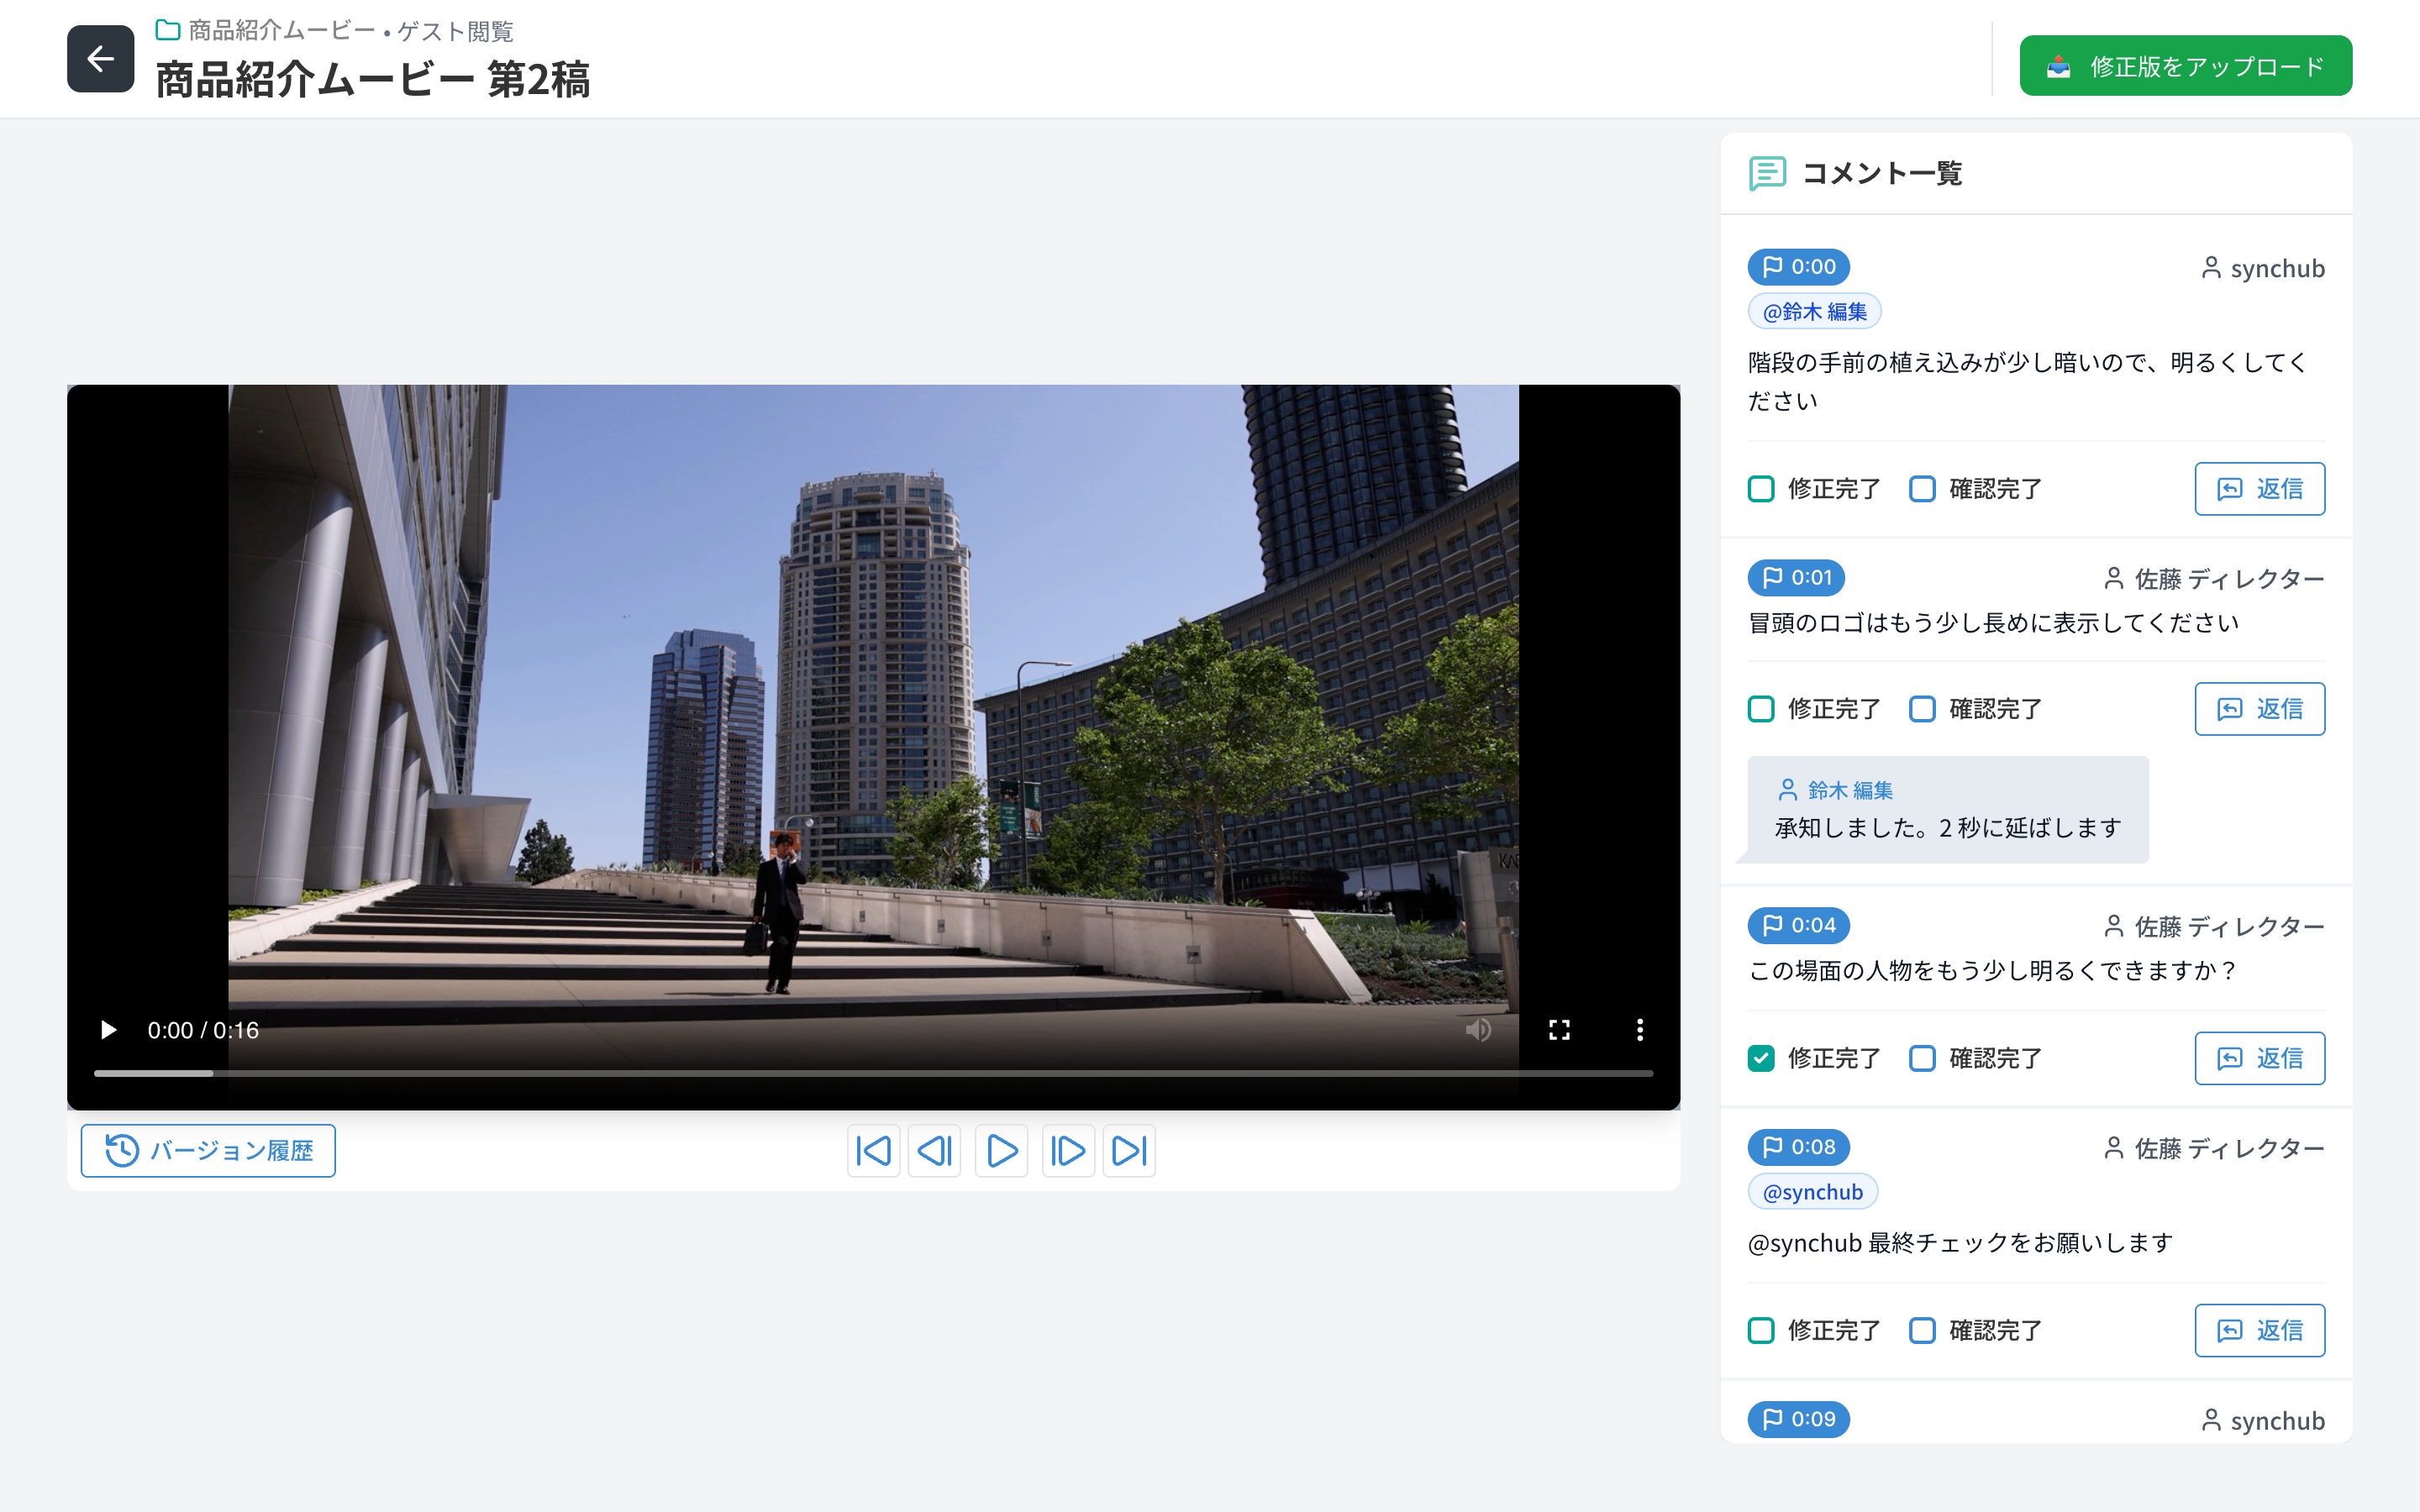Reply to the 冒頭のロゴ comment with 返信

pos(2259,709)
